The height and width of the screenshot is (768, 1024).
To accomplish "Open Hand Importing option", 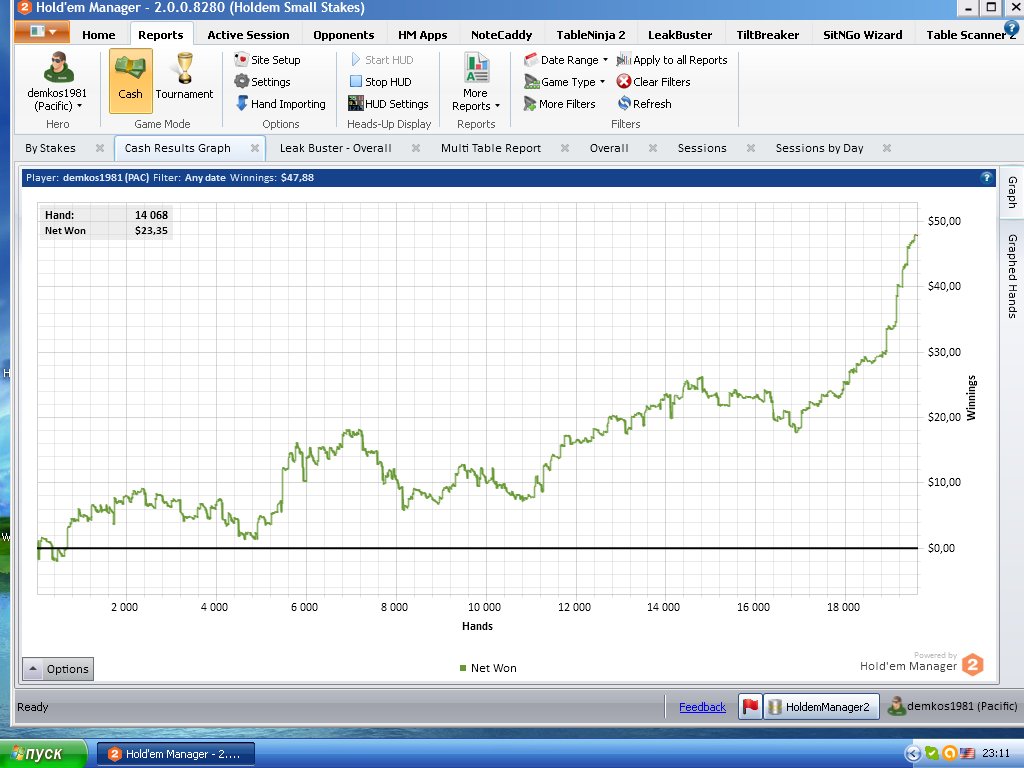I will [x=280, y=104].
